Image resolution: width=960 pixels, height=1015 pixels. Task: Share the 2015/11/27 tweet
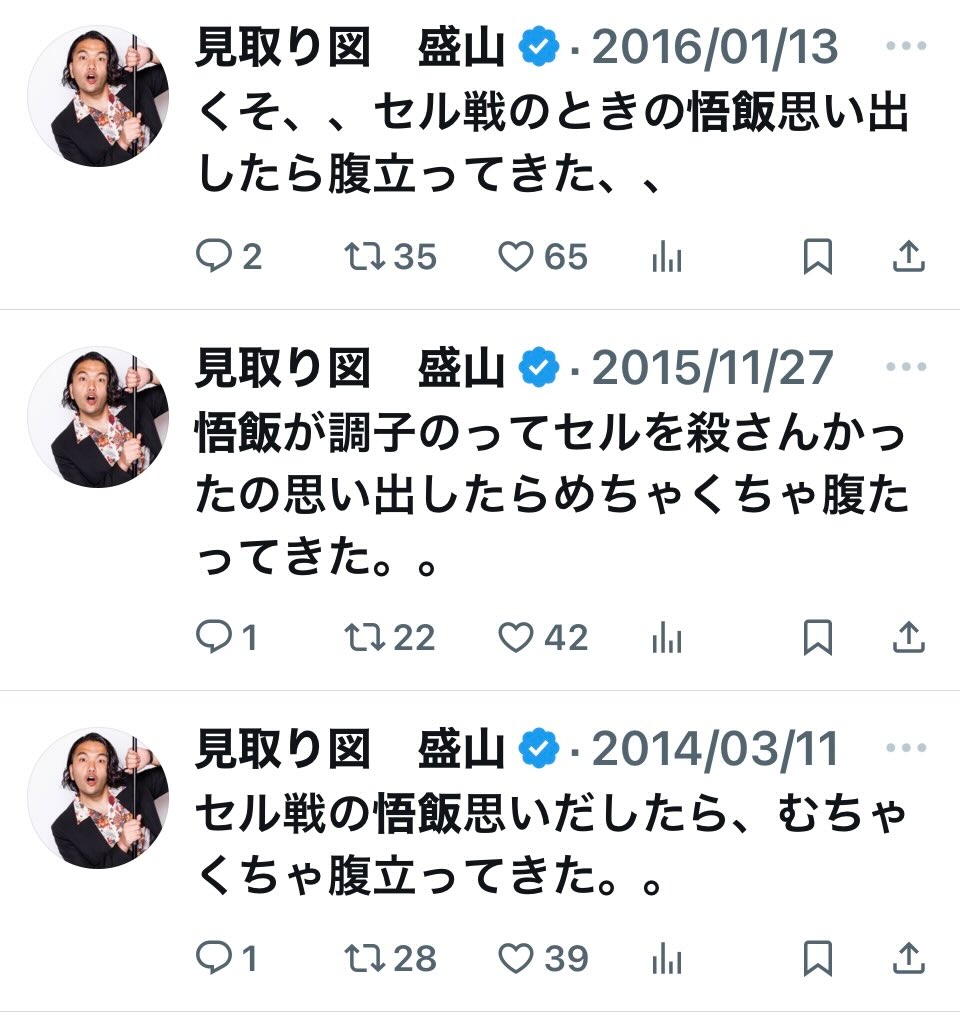coord(907,637)
